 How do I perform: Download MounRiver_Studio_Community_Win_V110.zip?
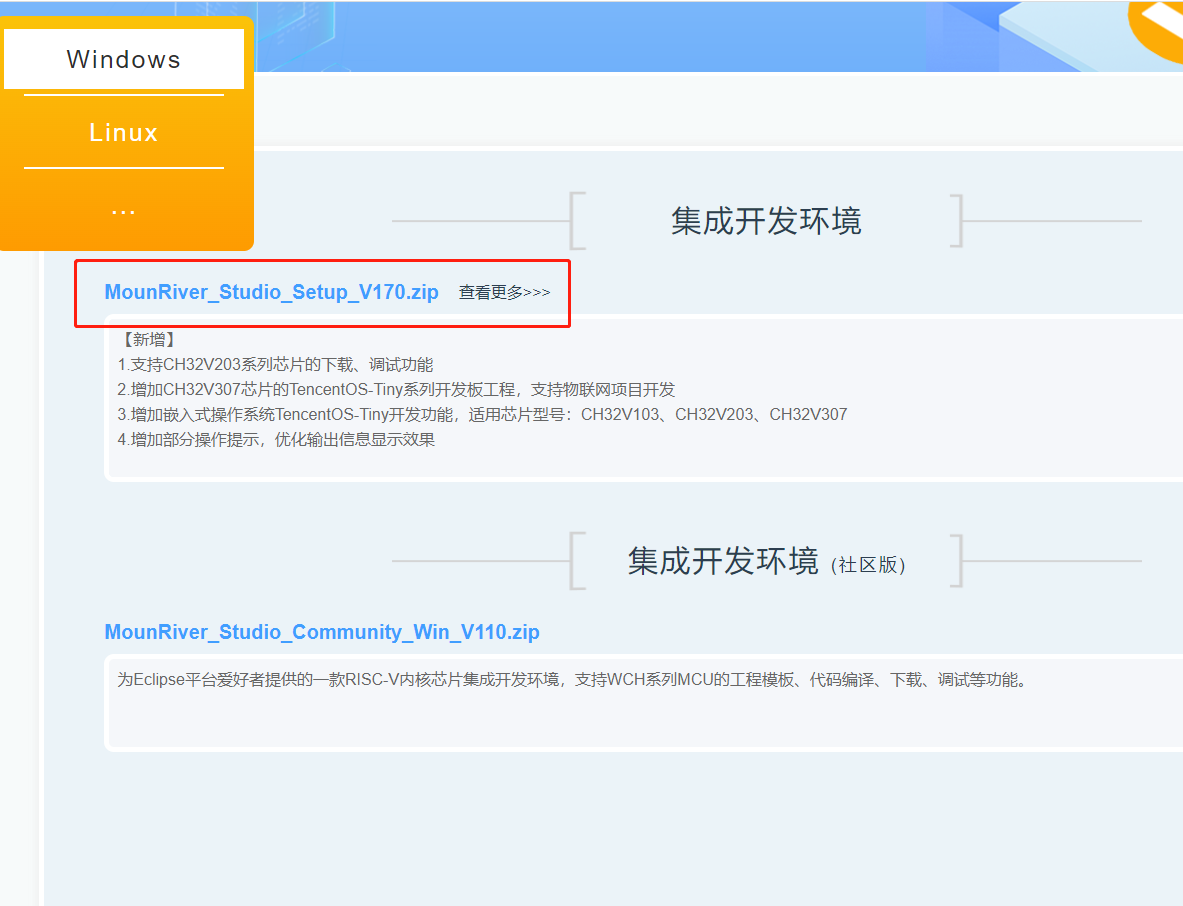click(321, 632)
